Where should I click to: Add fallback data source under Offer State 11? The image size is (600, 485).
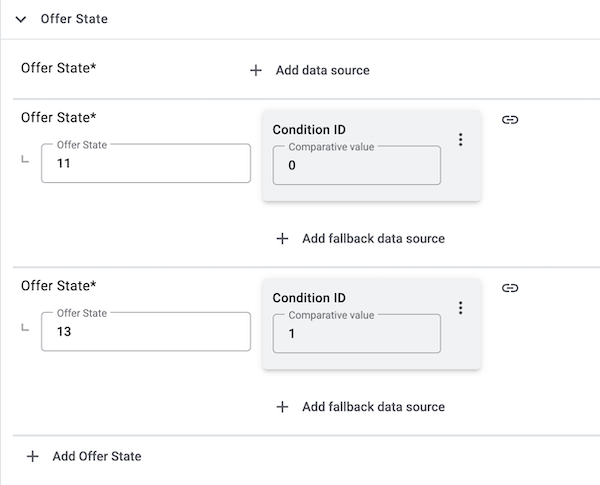pyautogui.click(x=372, y=239)
